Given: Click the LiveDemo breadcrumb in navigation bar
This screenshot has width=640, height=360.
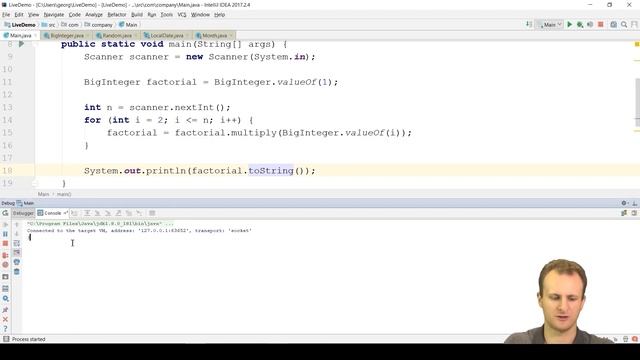Looking at the screenshot, I should click(20, 25).
